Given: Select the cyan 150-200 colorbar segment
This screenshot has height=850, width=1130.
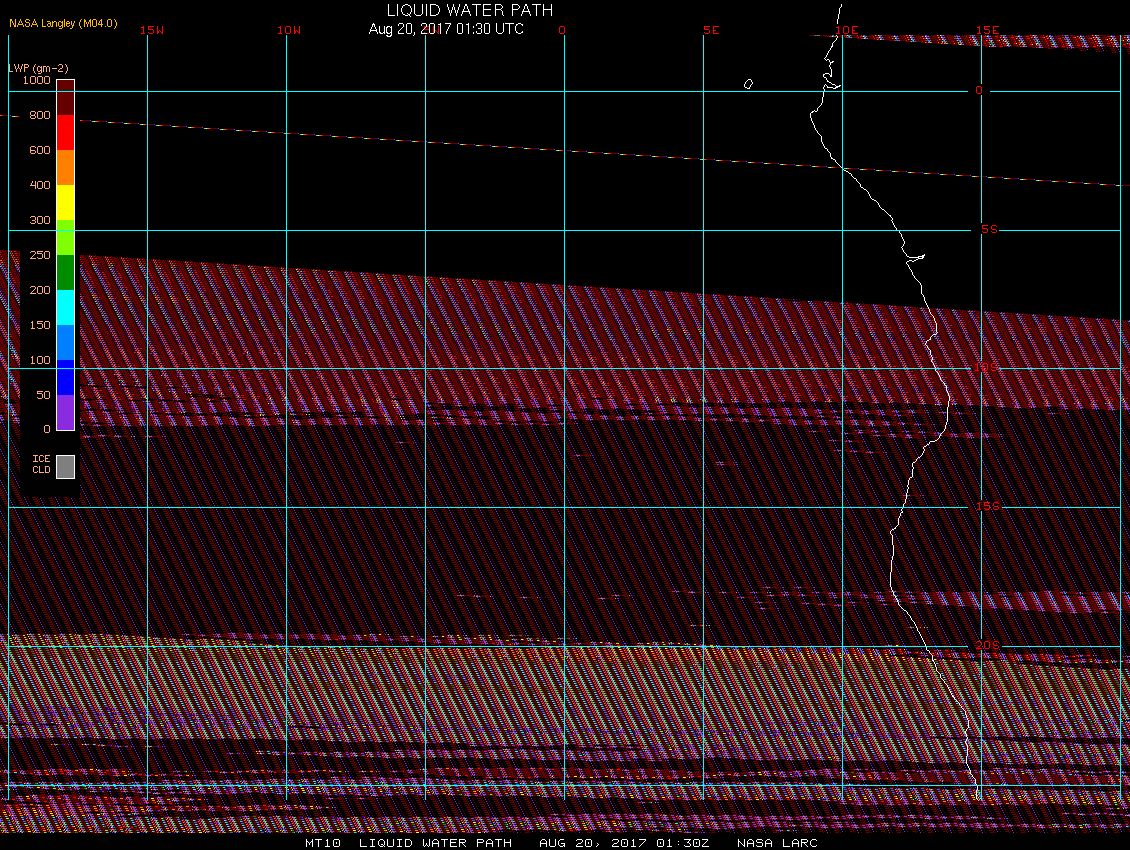Looking at the screenshot, I should (65, 307).
